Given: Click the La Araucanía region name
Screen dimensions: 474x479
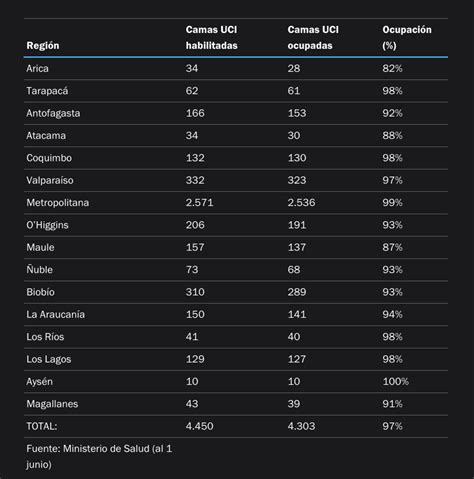Looking at the screenshot, I should 55,314.
